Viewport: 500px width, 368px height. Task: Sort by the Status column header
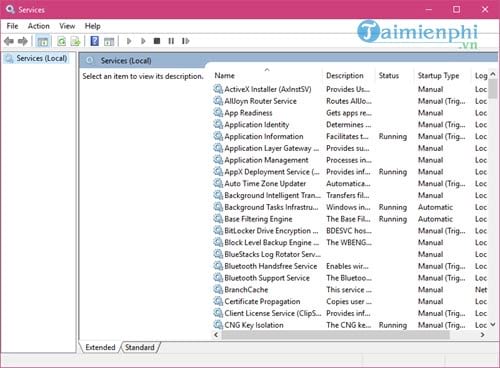tap(395, 76)
